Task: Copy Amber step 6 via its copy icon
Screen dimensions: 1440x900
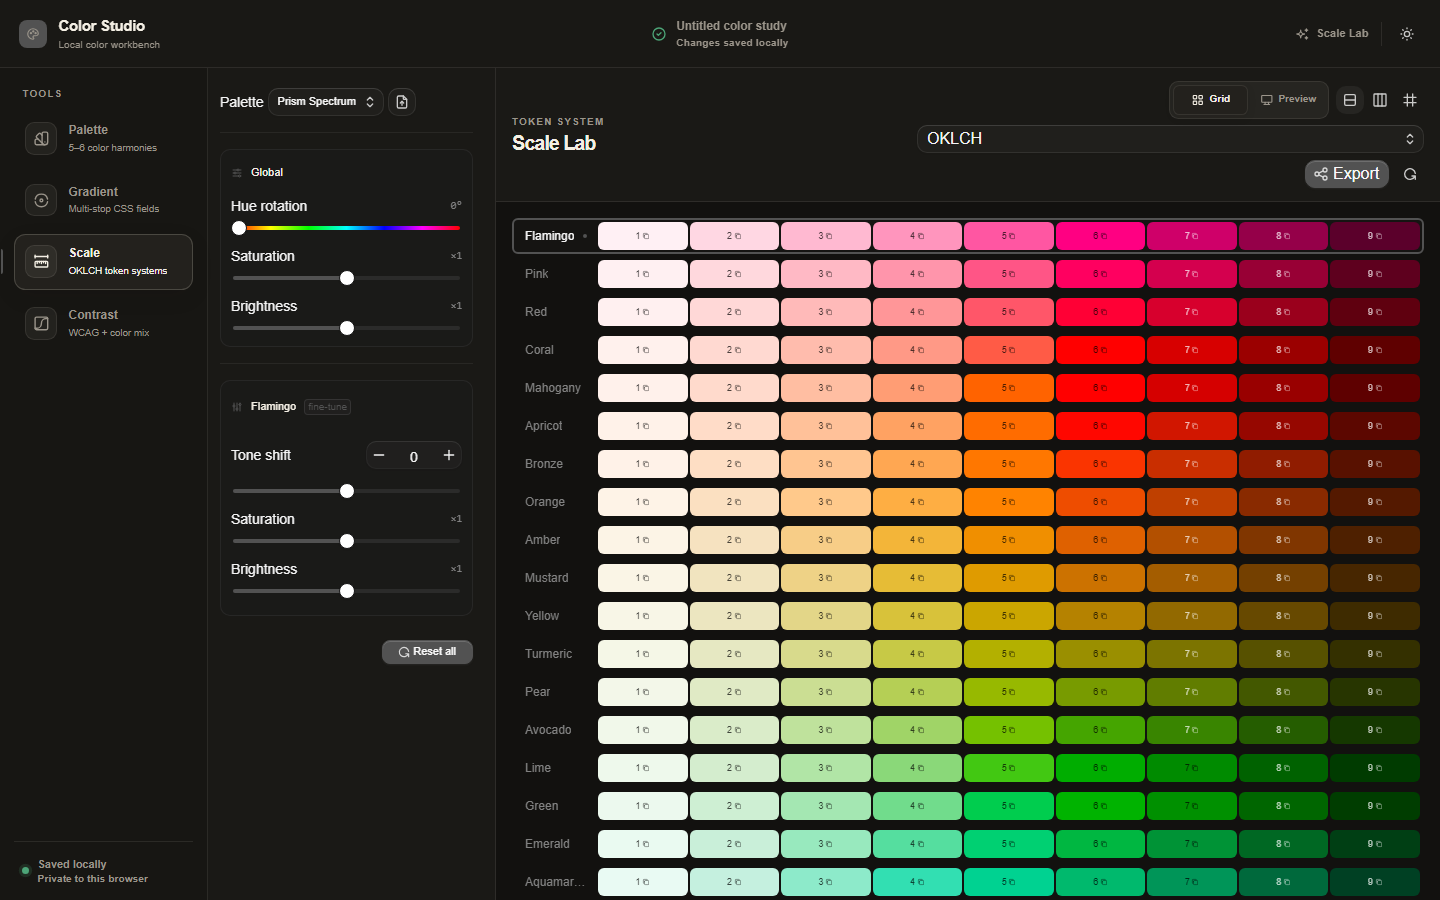Action: click(x=1104, y=540)
